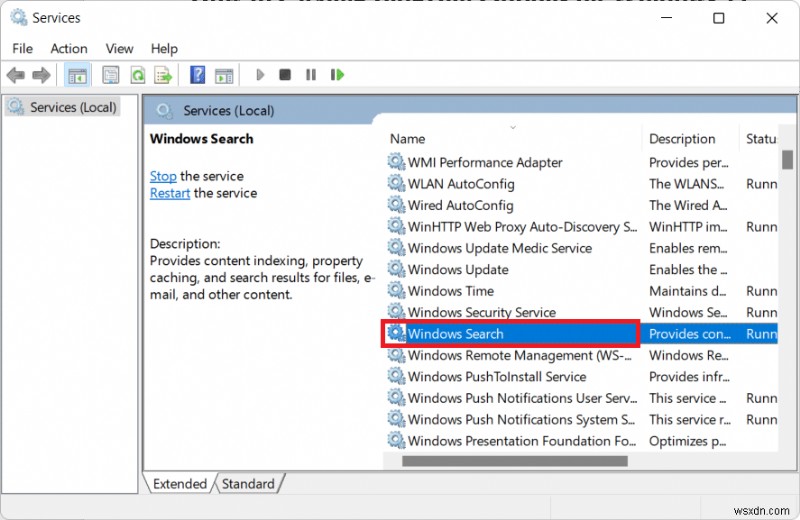Click the Restart the service link
Screen dimensions: 800x520
(x=170, y=193)
